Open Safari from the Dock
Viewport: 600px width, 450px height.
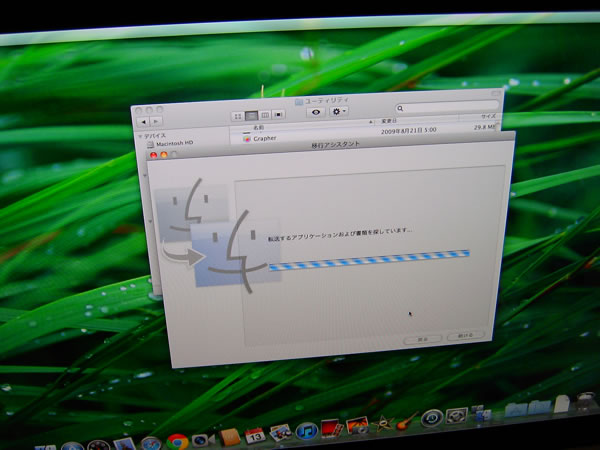(x=151, y=444)
